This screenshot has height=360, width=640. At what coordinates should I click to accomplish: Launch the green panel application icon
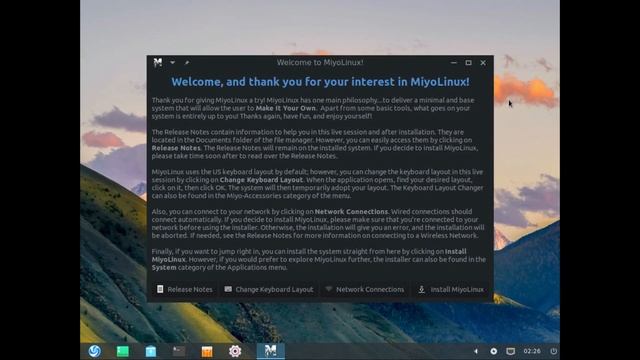pos(122,351)
